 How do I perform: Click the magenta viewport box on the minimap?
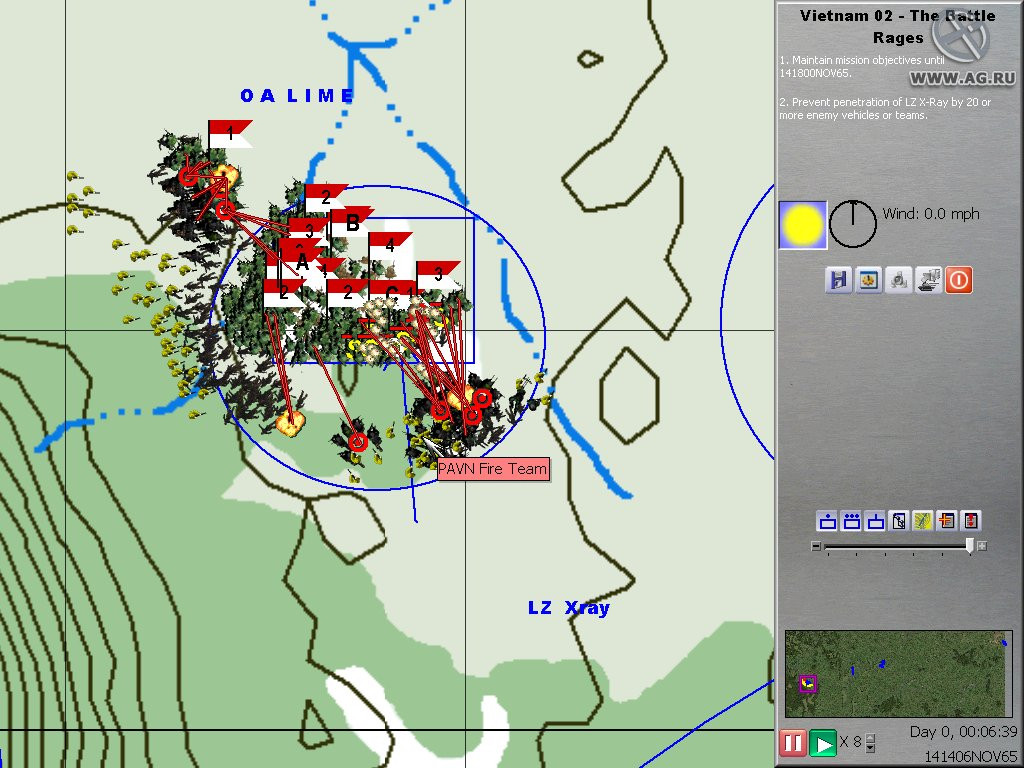[808, 684]
